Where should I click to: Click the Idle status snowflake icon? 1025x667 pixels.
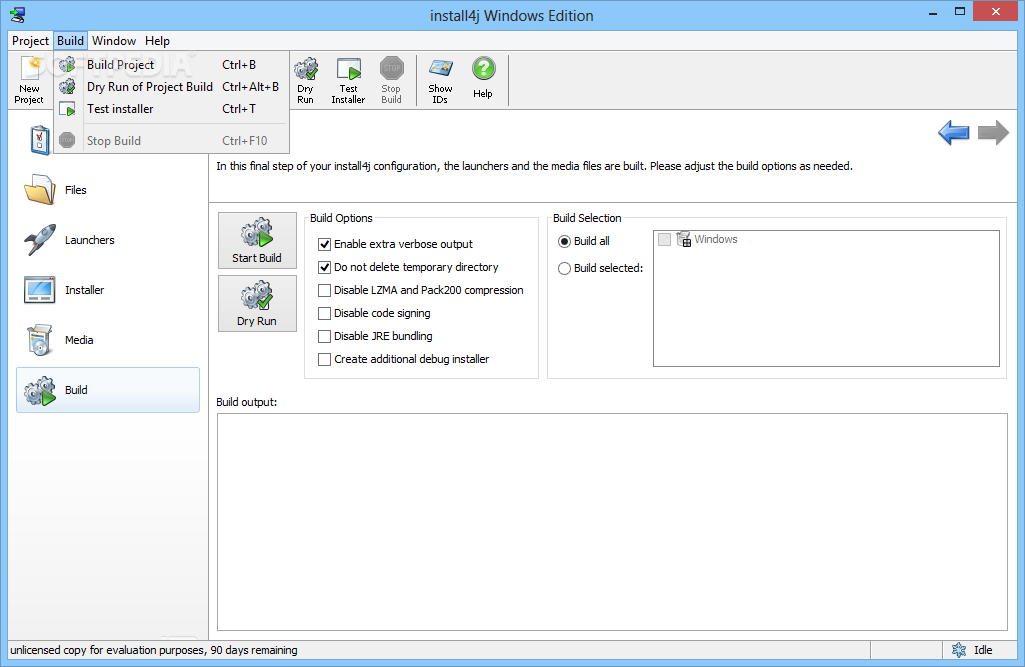coord(959,650)
